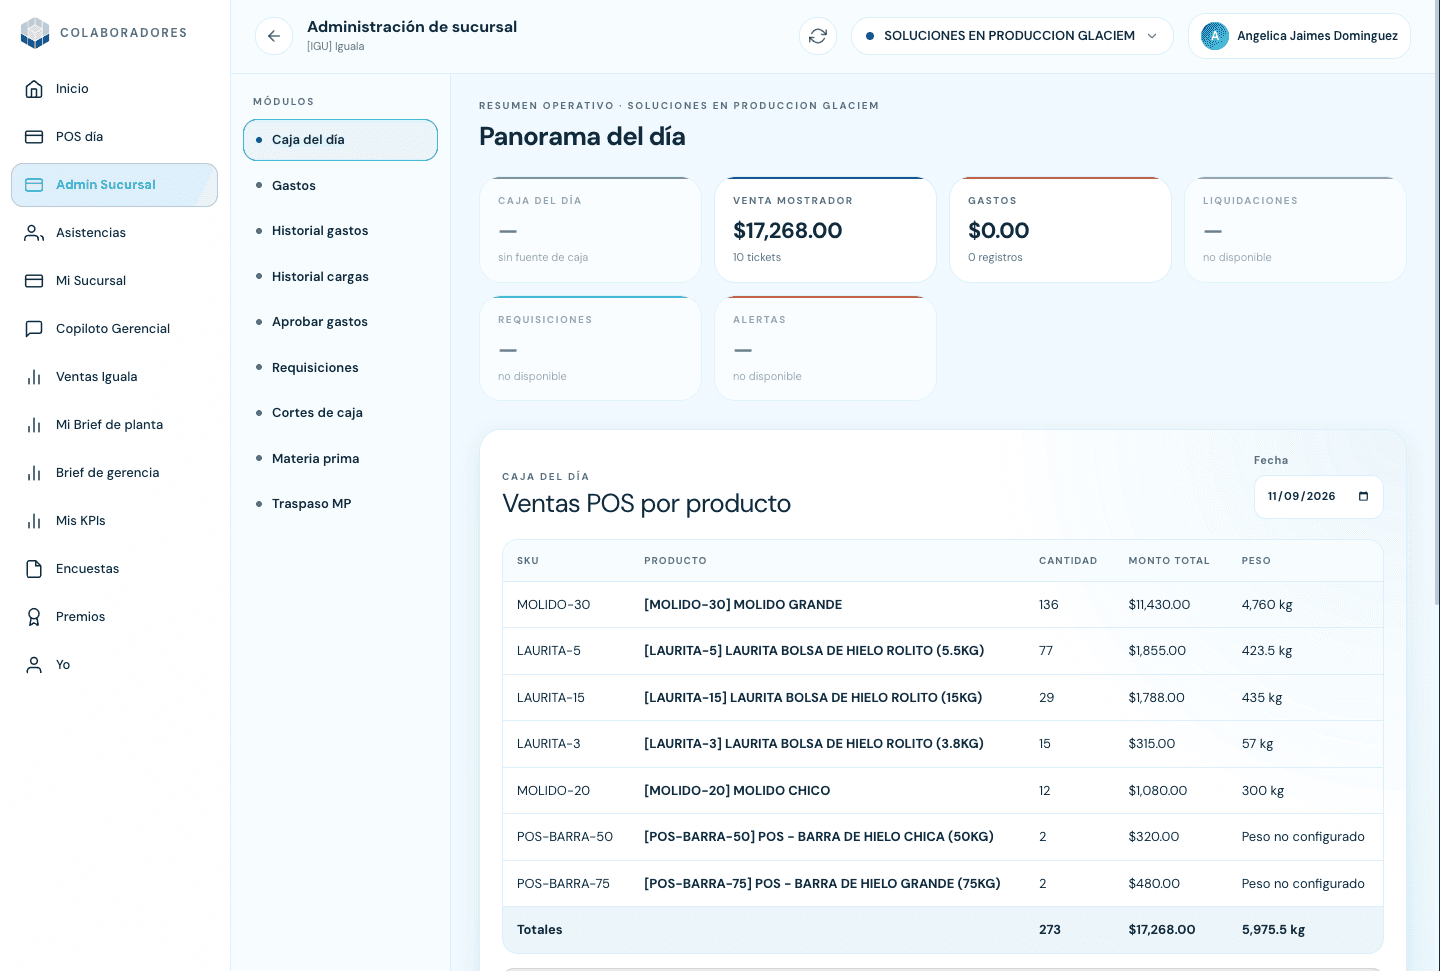Go back with the arrow button
1440x971 pixels.
pyautogui.click(x=274, y=36)
